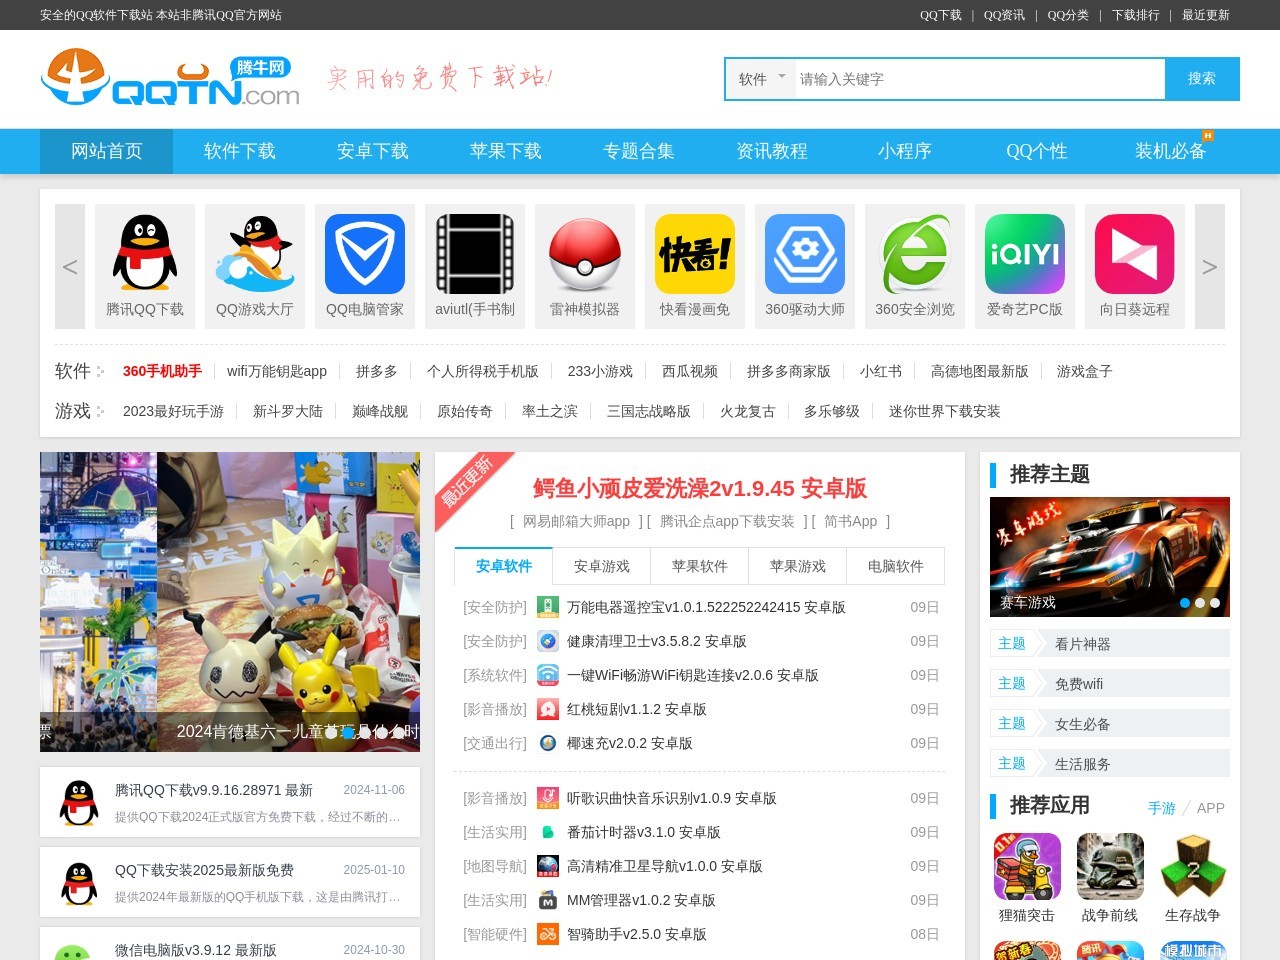
Task: Click the 智骑助手 app icon
Action: [548, 934]
